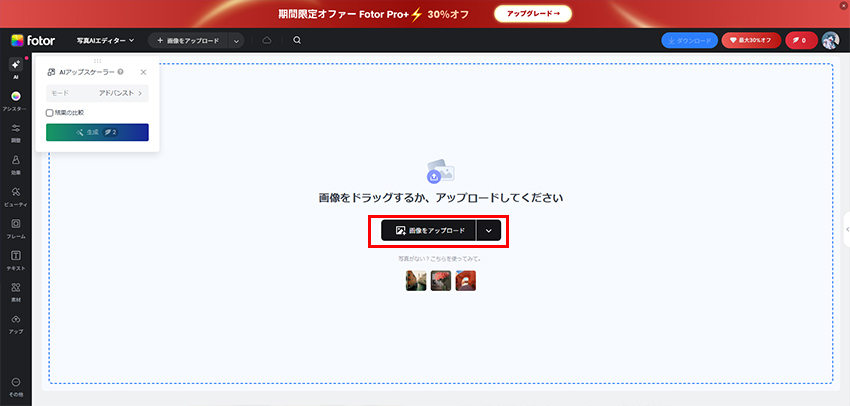Click the AIアップスケーラー panel title icon
This screenshot has height=406, width=850.
51,72
